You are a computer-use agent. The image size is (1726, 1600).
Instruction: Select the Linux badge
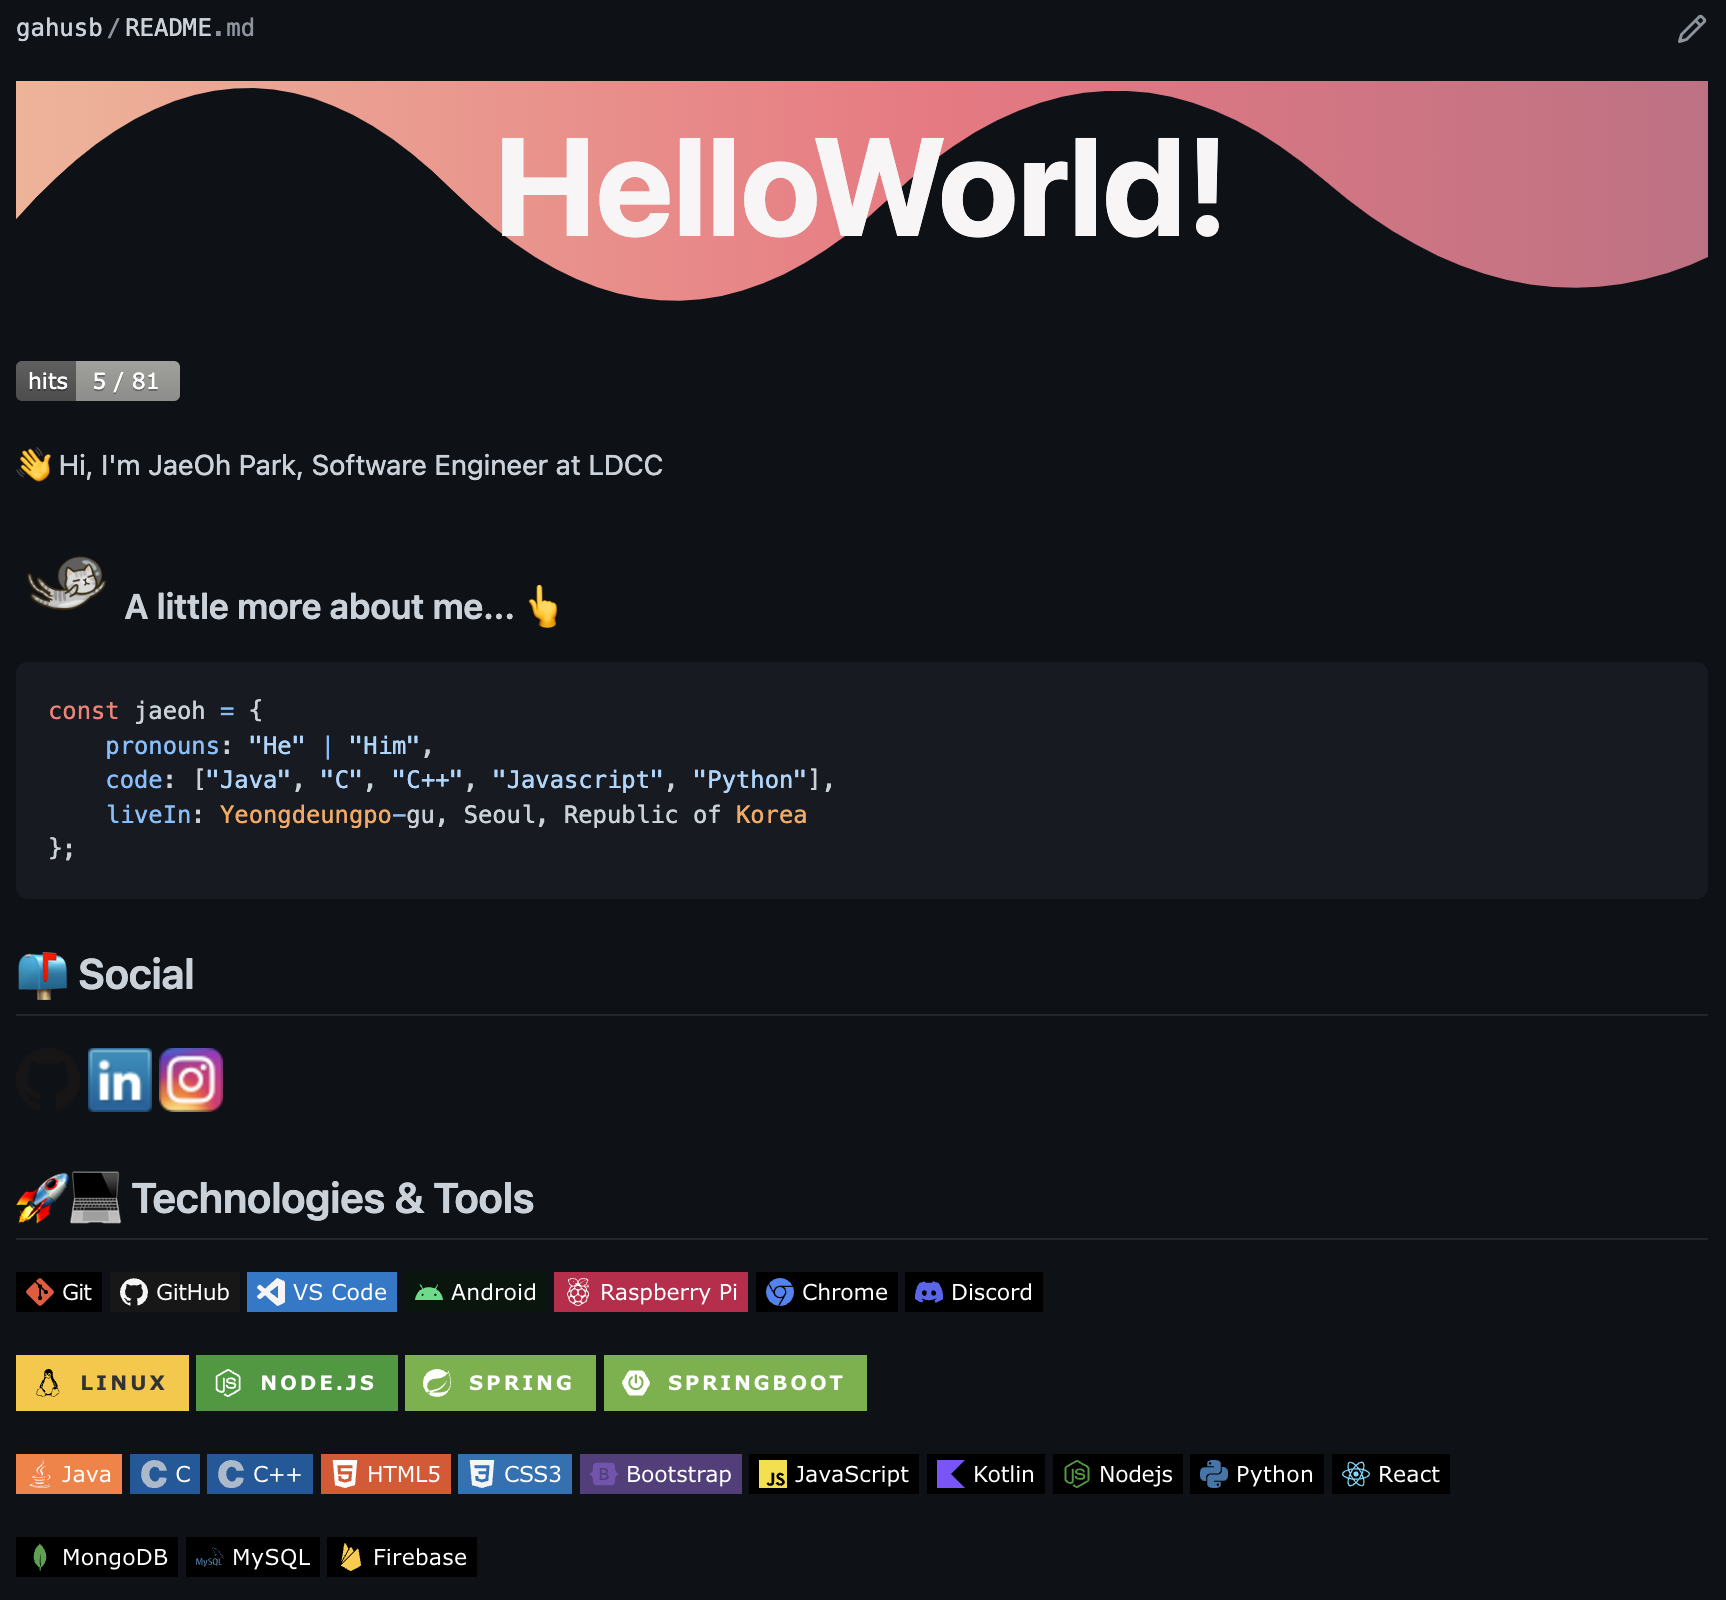101,1382
